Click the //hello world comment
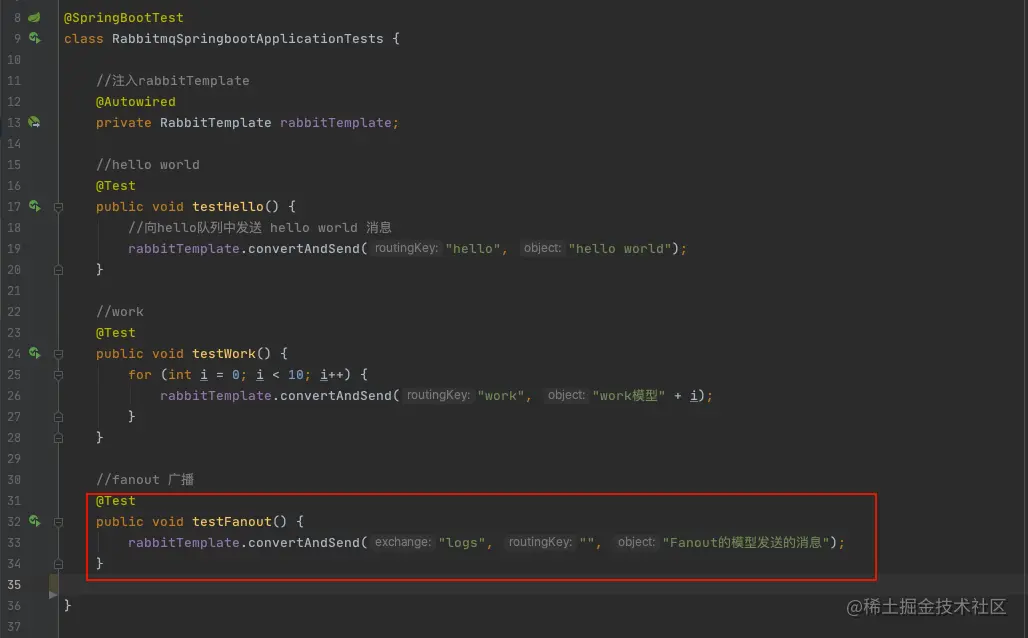This screenshot has height=638, width=1028. [148, 165]
